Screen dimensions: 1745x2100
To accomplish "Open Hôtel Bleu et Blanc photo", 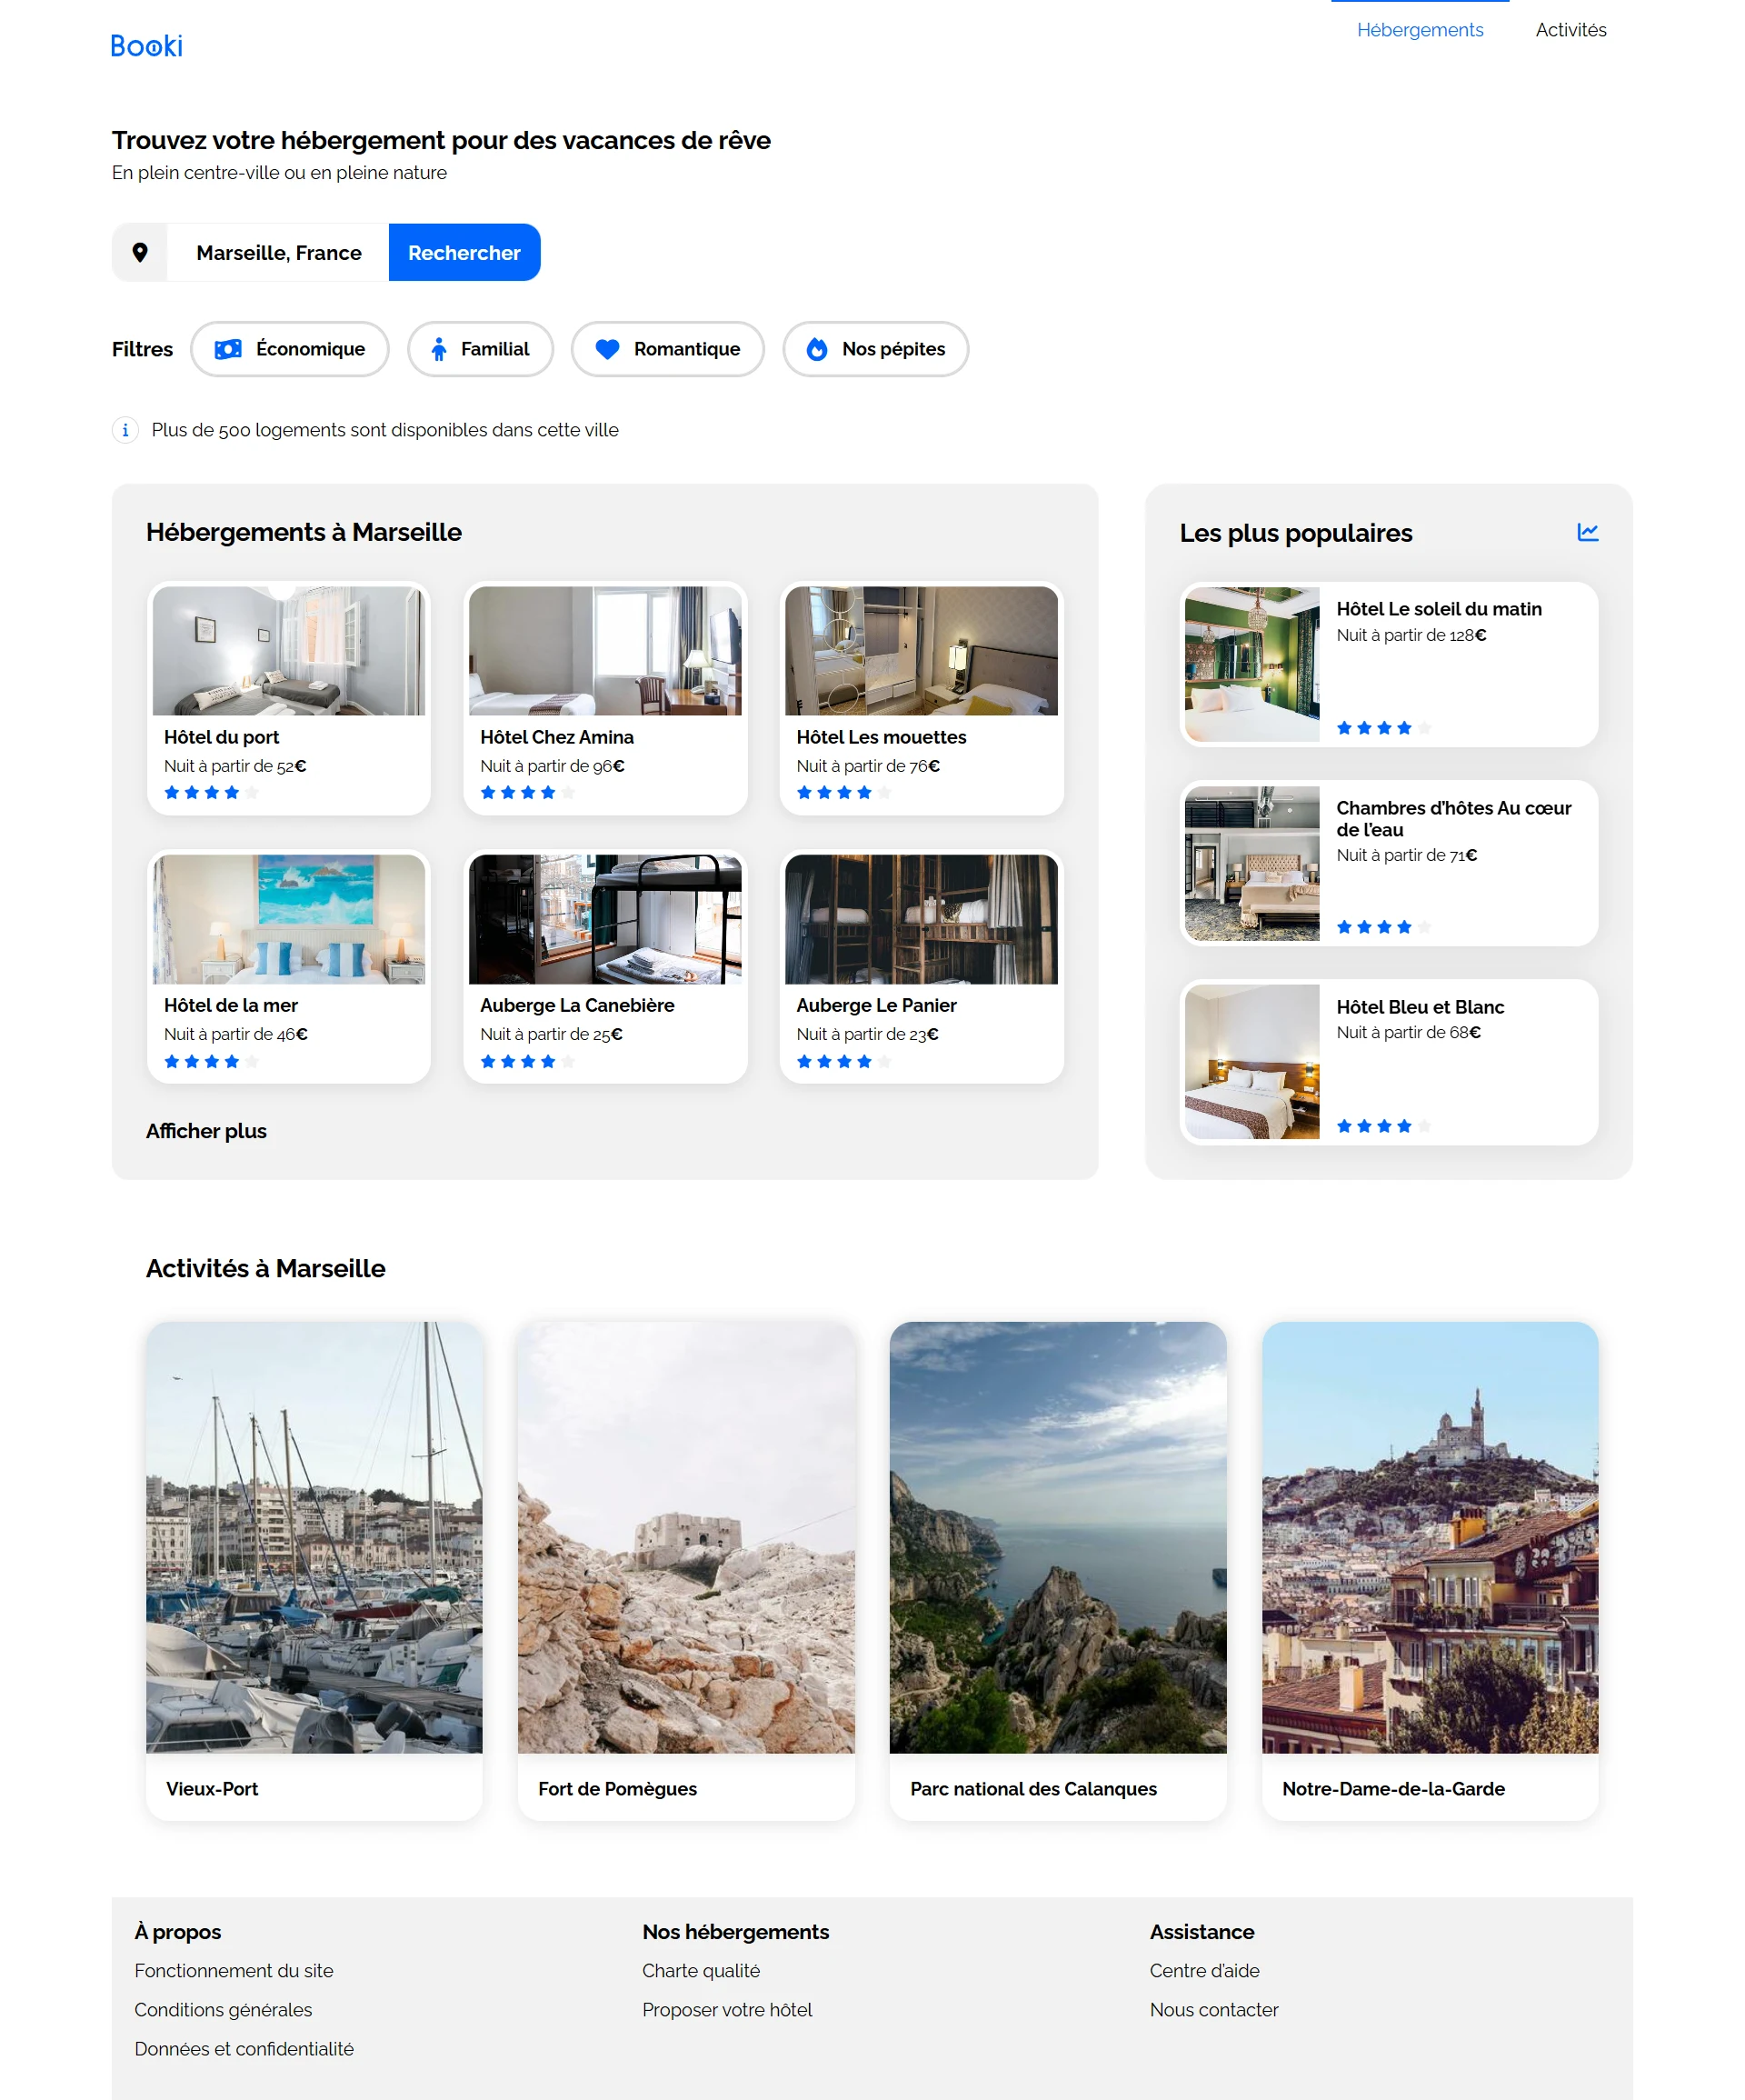I will [x=1252, y=1062].
